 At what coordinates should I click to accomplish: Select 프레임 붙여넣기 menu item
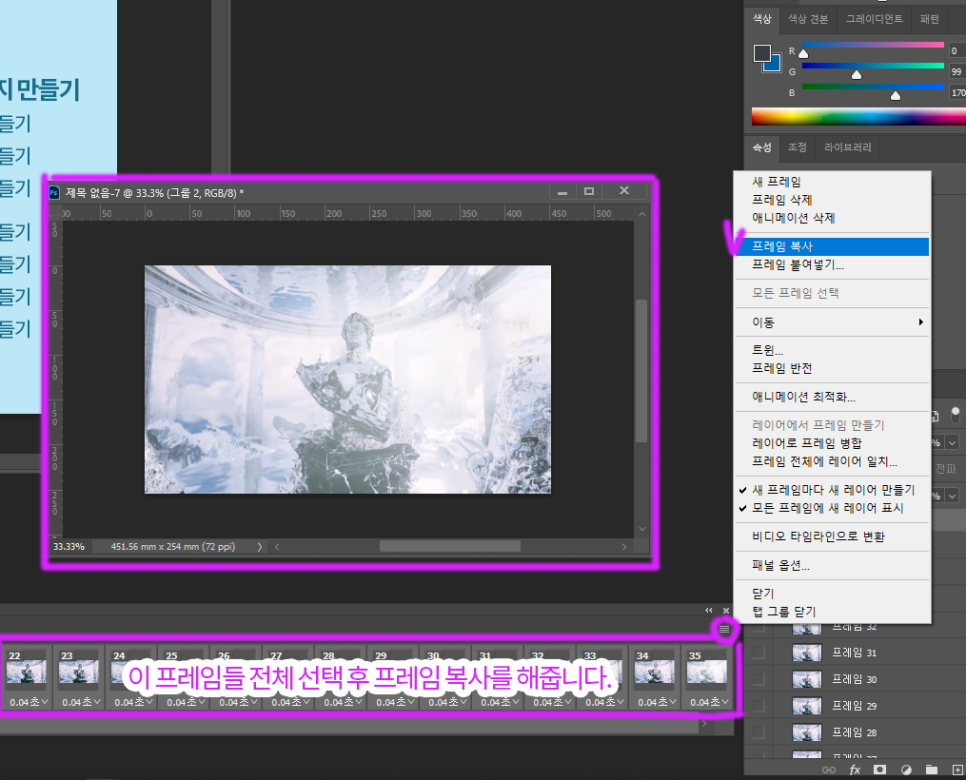click(832, 265)
